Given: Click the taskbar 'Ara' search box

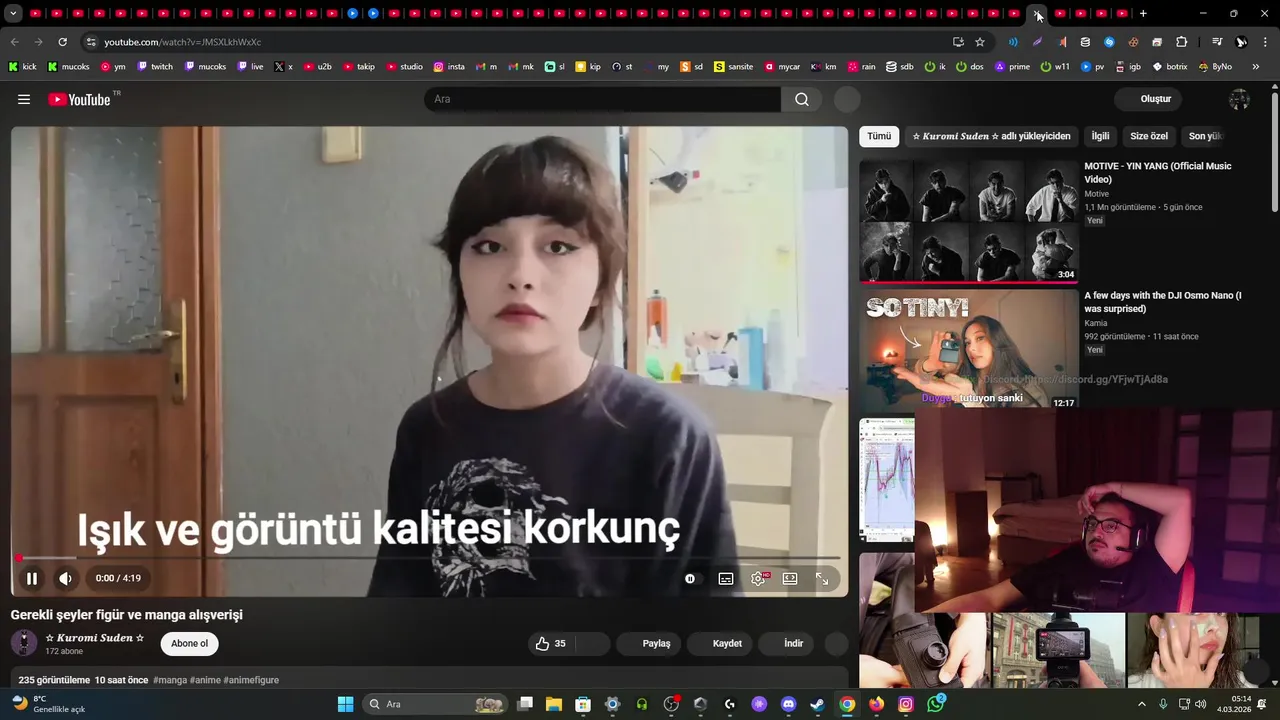Looking at the screenshot, I should [435, 704].
